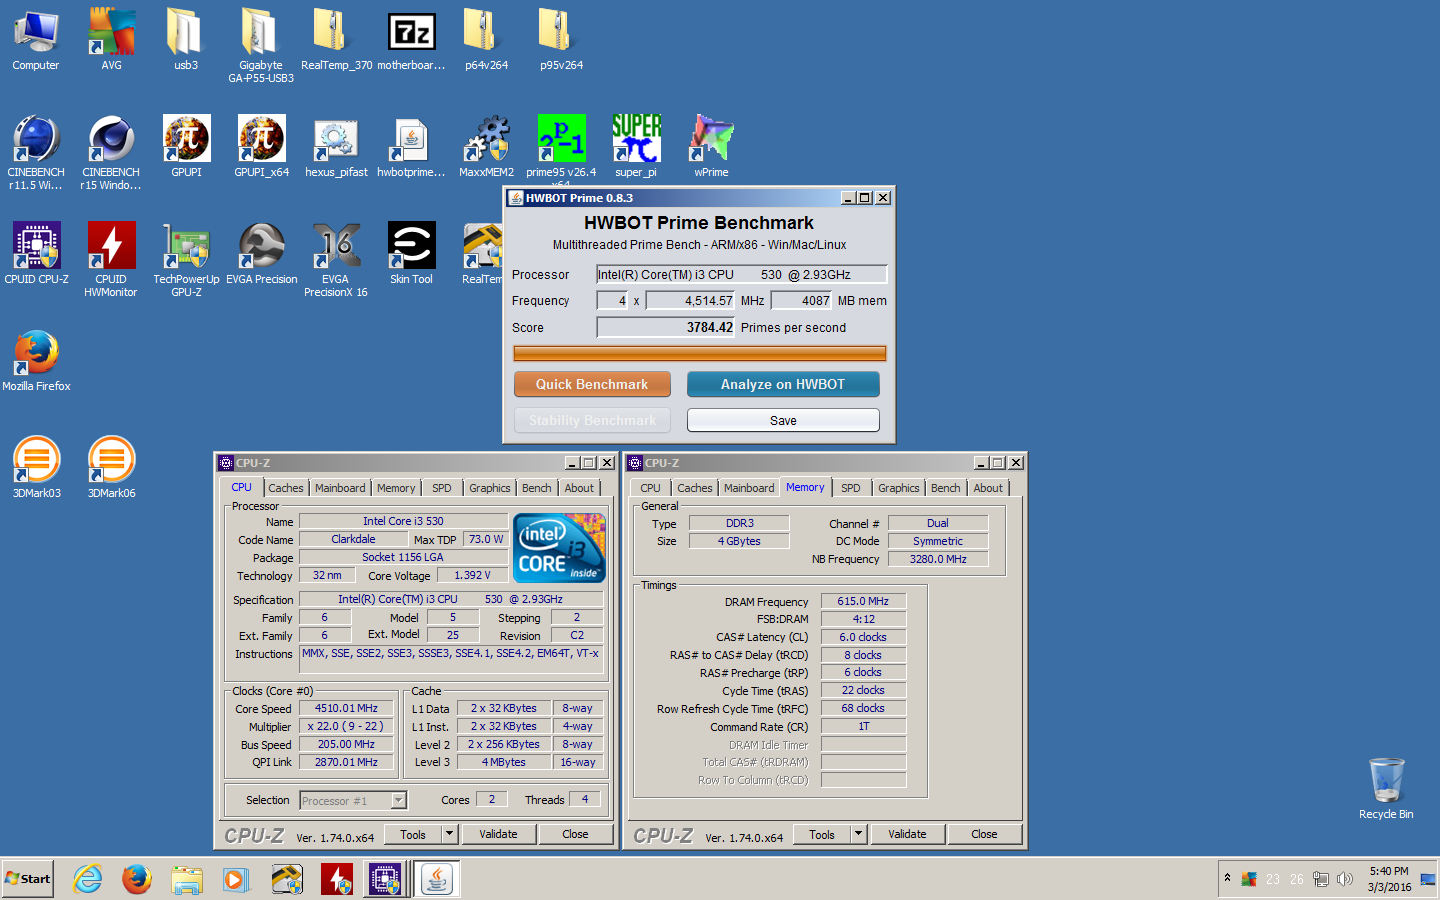Open the p95v264 folder
The image size is (1440, 900).
pyautogui.click(x=561, y=40)
